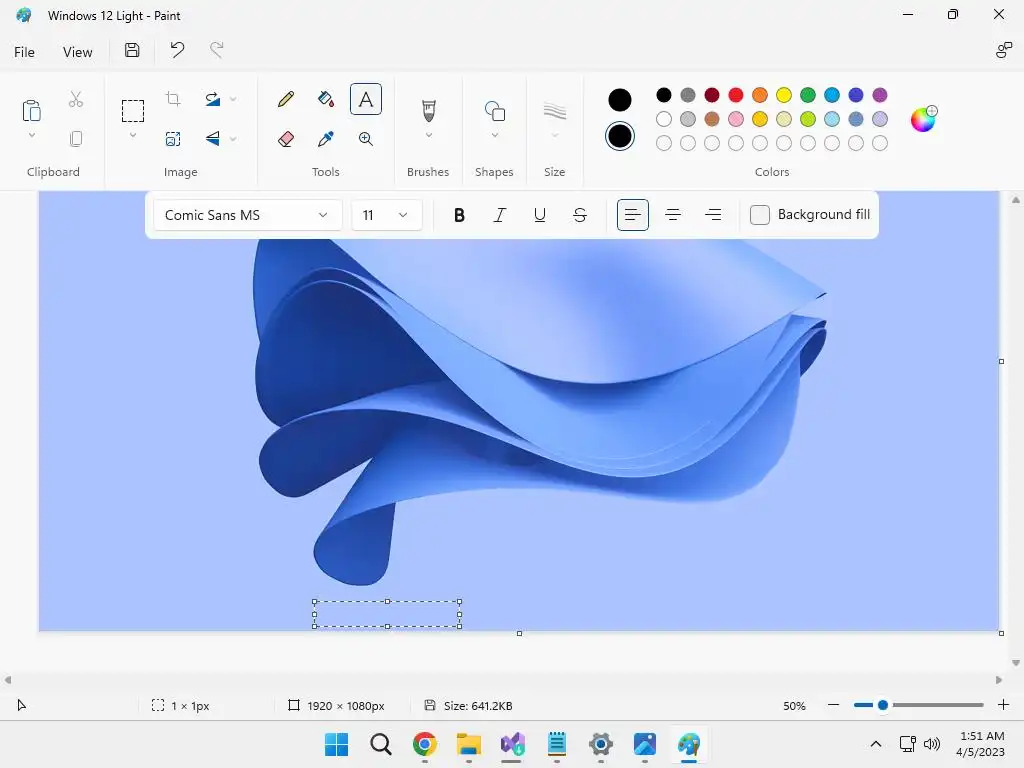Zoom out with the minus button
1024x768 pixels.
(x=833, y=705)
